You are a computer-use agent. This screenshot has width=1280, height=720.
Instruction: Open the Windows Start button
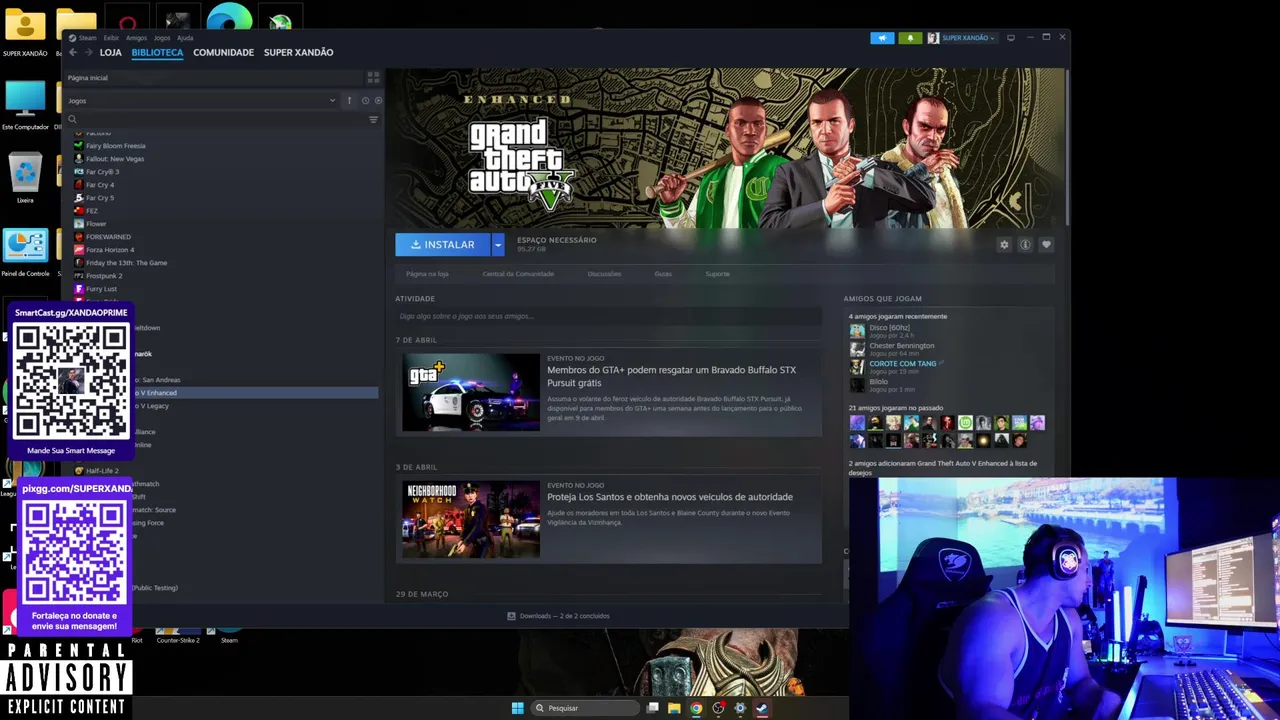coord(517,708)
